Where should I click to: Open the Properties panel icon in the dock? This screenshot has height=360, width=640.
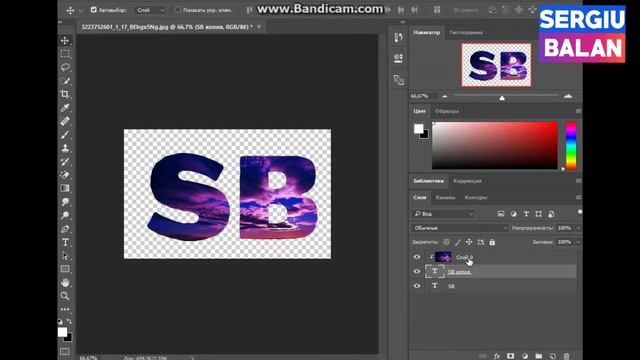point(398,58)
